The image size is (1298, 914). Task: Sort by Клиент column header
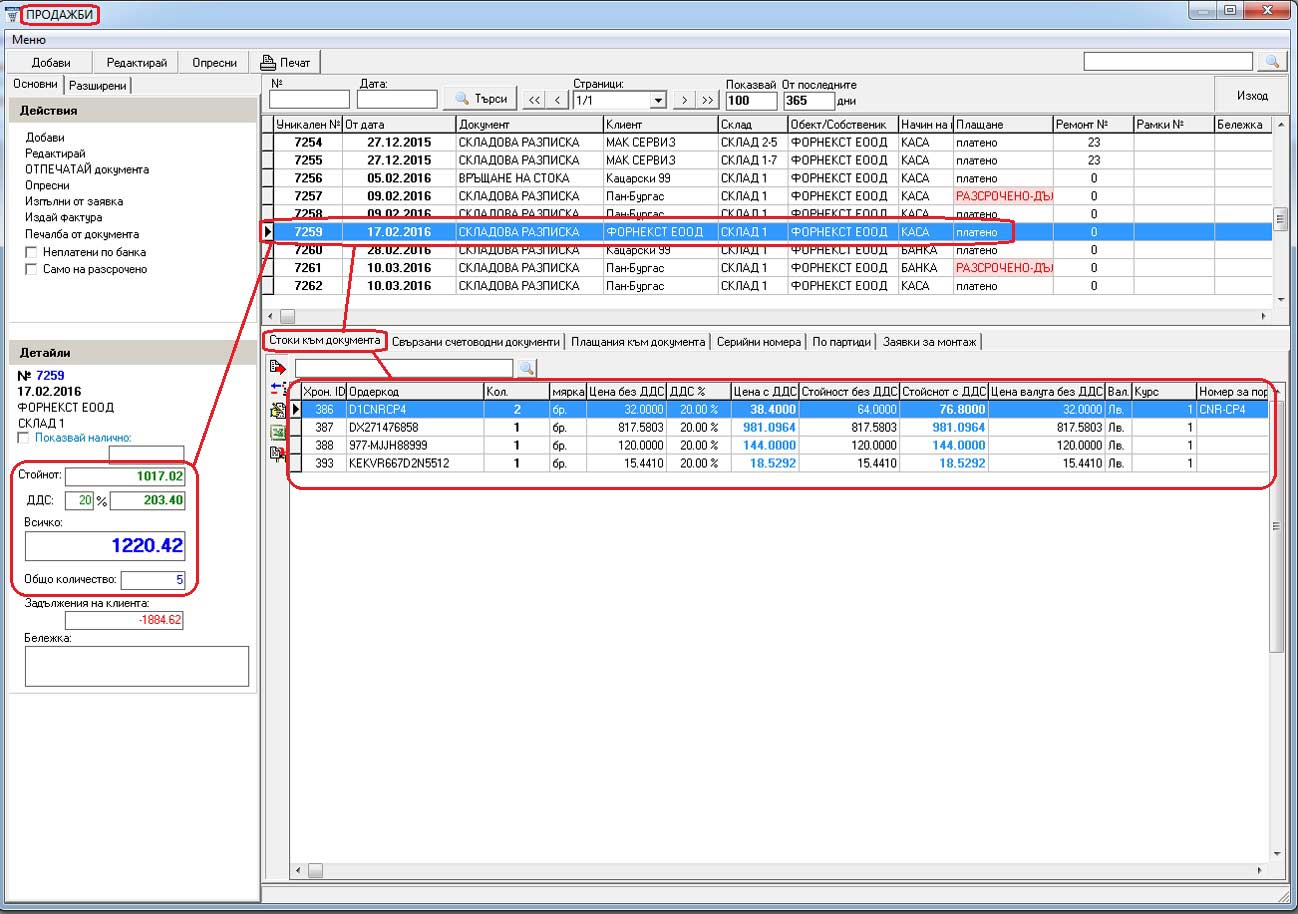660,125
